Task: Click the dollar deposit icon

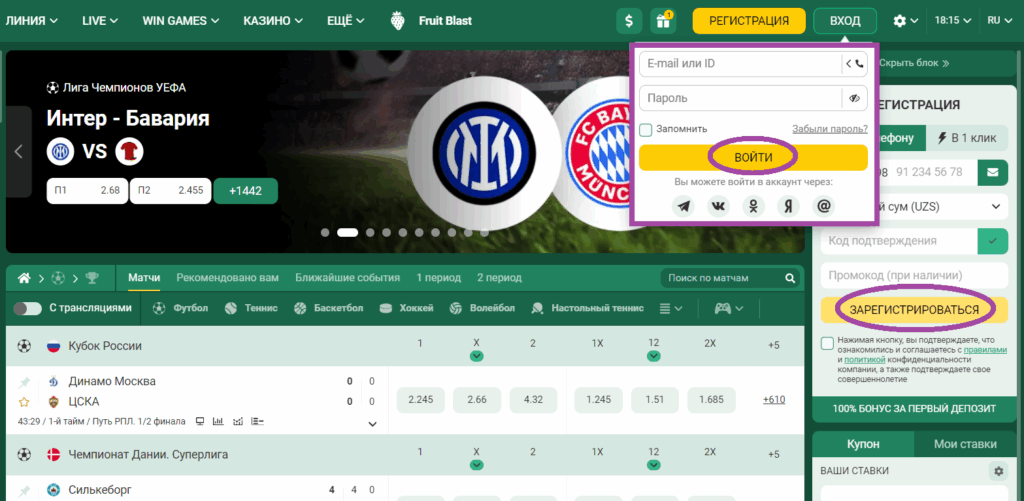Action: click(629, 20)
